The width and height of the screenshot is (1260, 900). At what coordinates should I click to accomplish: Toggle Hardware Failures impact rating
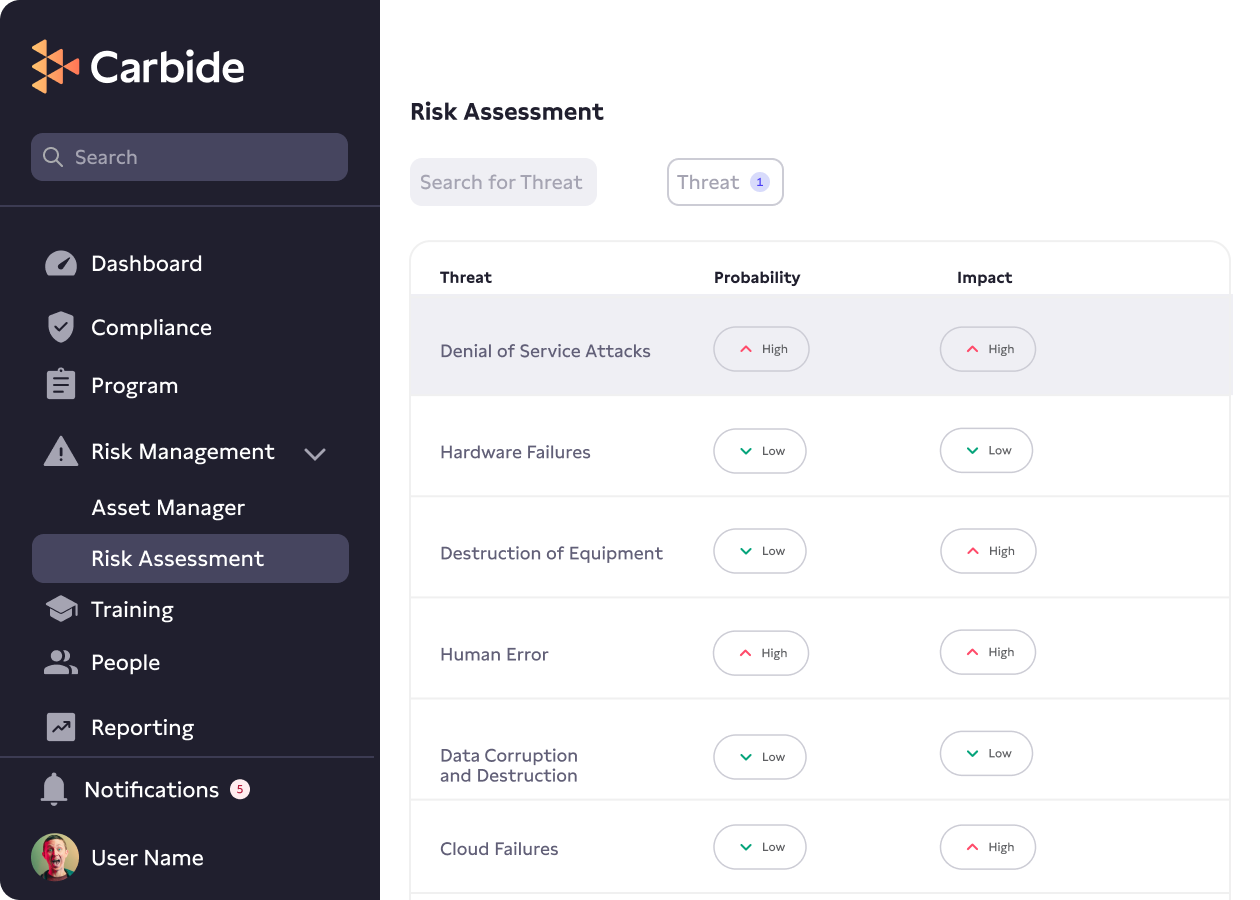coord(986,450)
